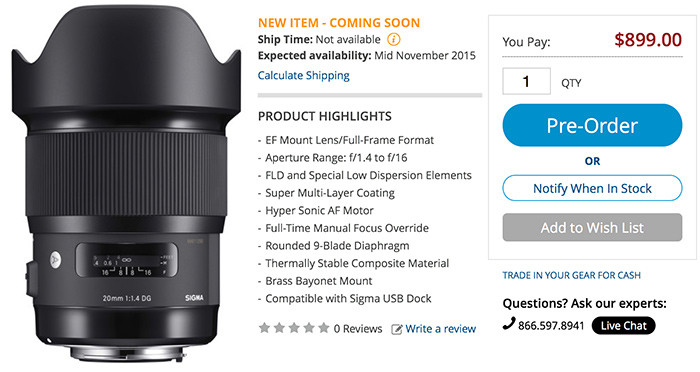Open the Write a review link

pyautogui.click(x=441, y=329)
